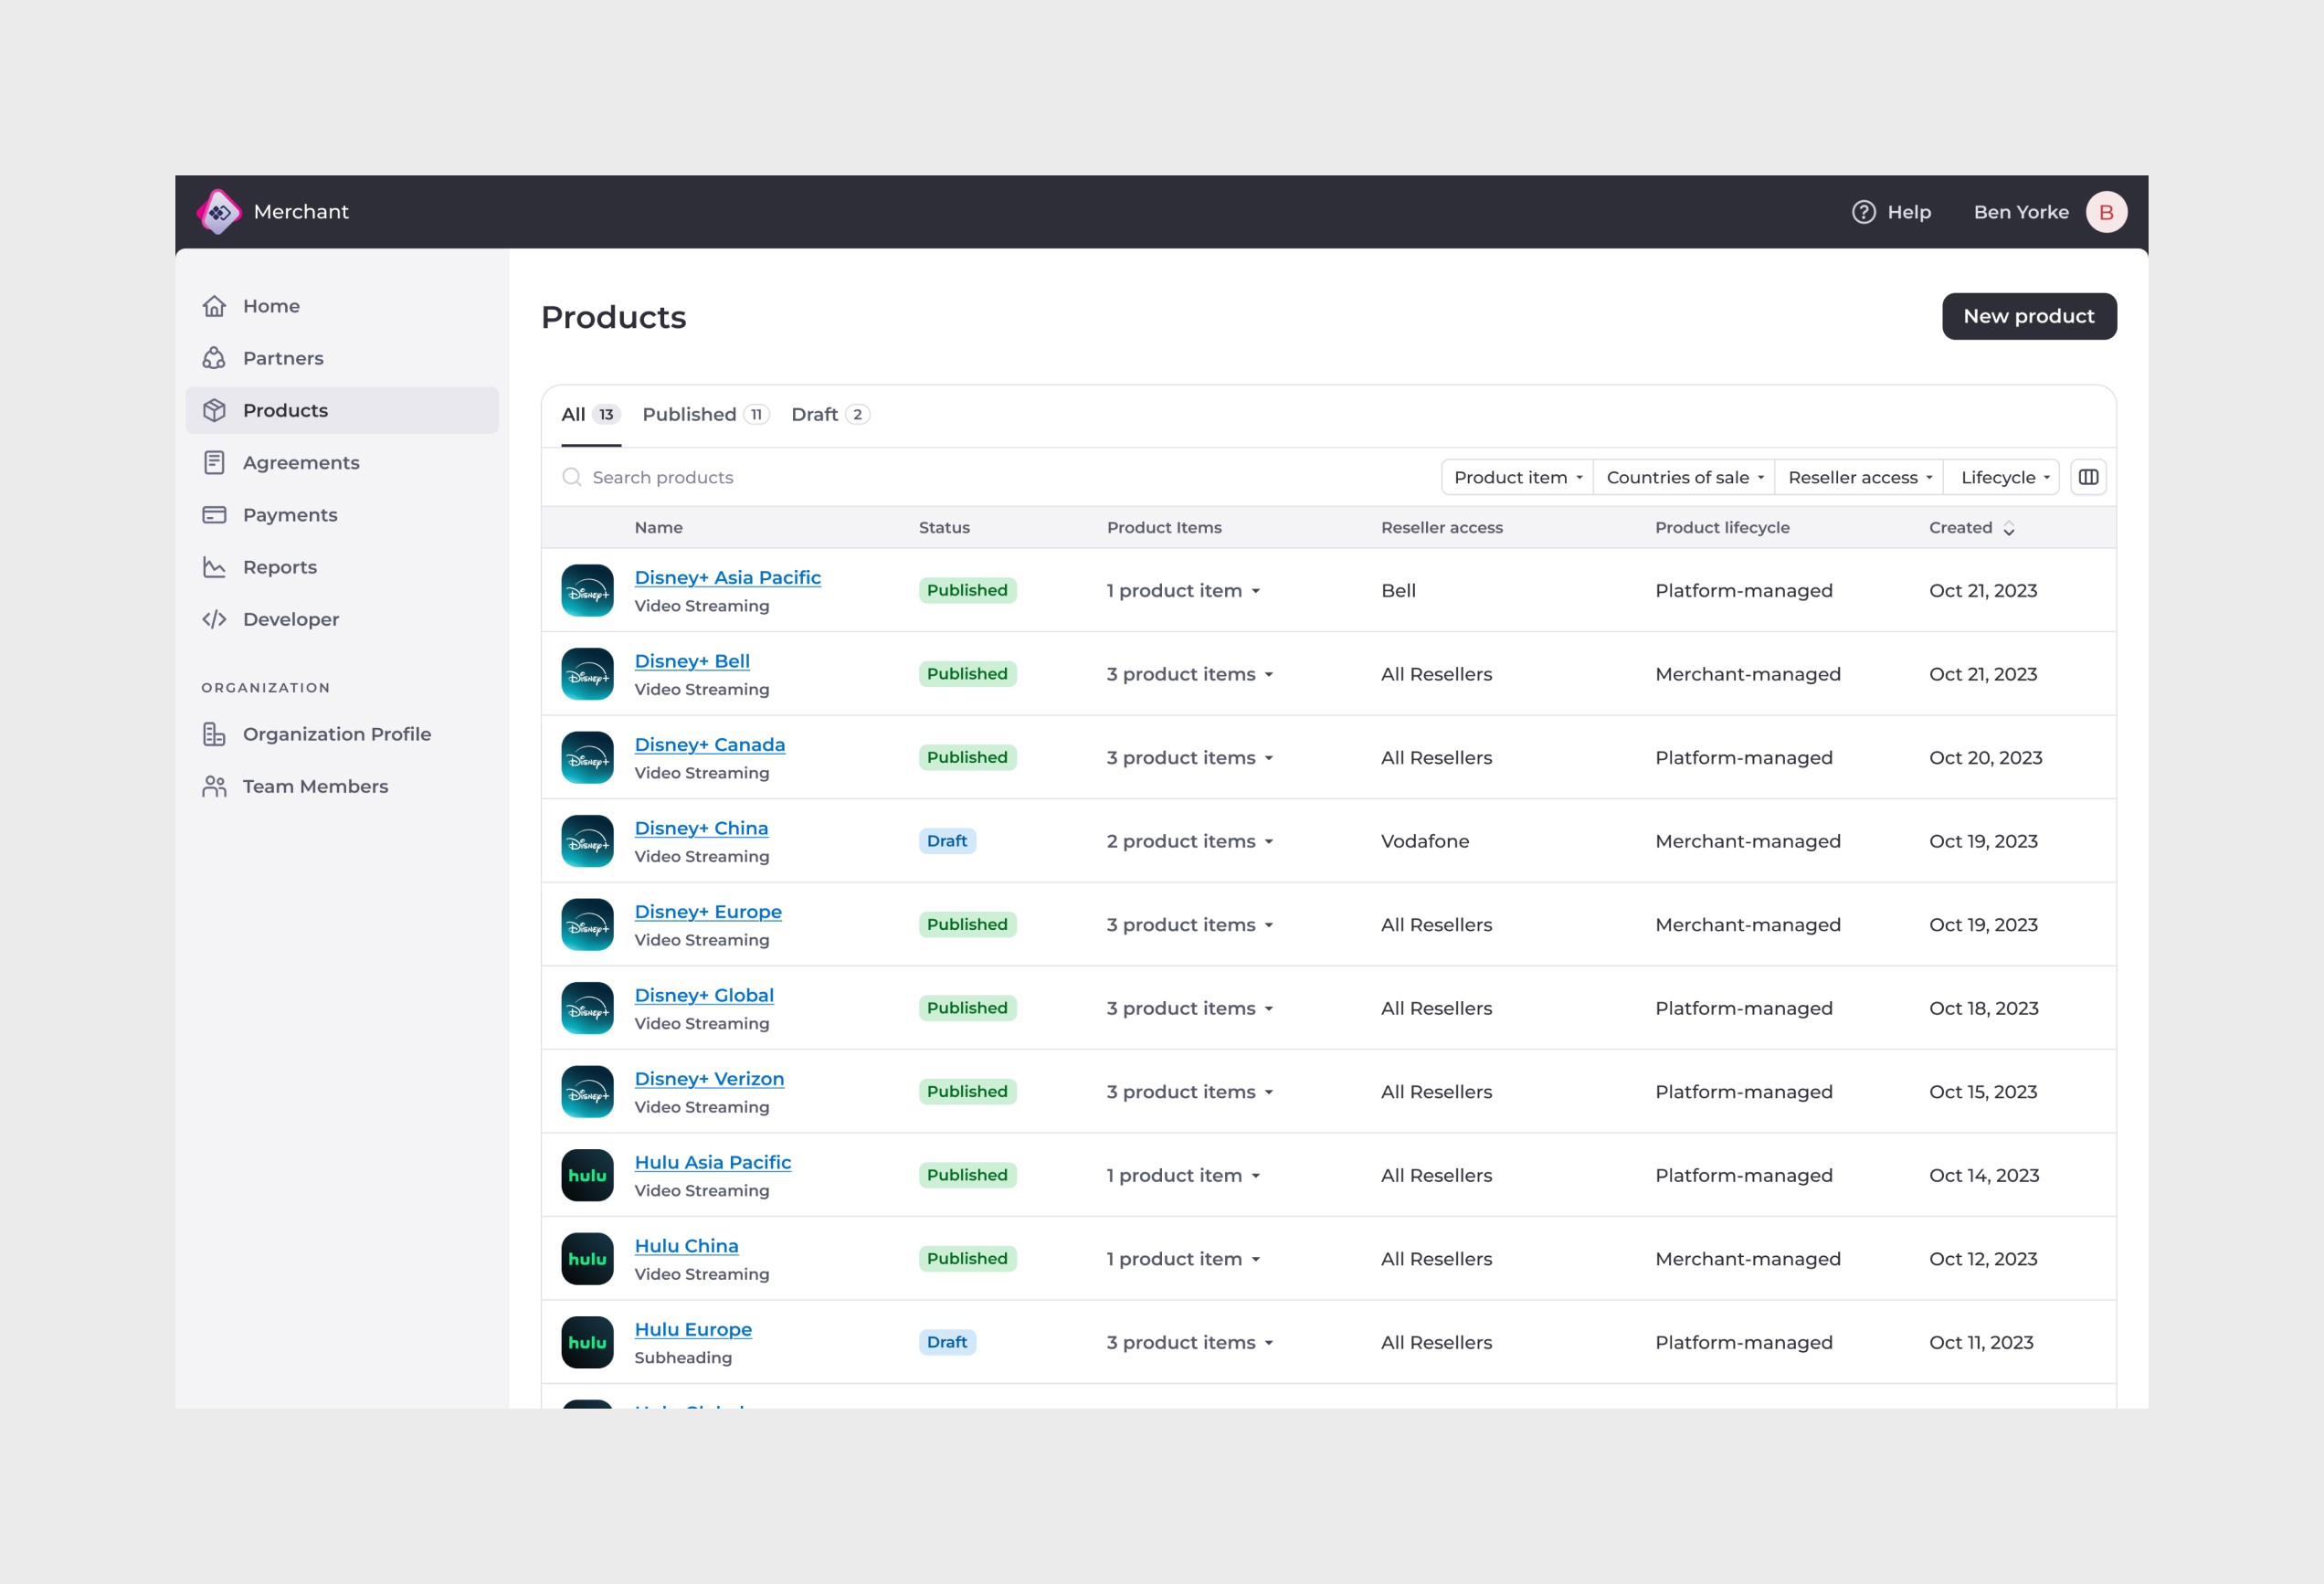This screenshot has height=1584, width=2324.
Task: Click the Products box icon
Action: point(214,410)
